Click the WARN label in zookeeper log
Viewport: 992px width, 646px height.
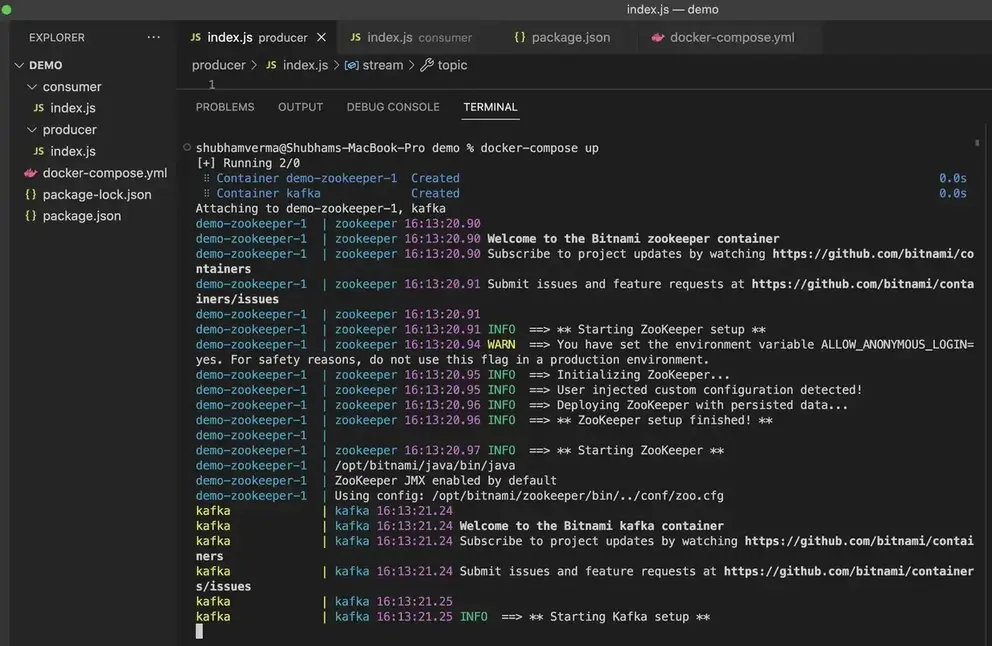tap(501, 345)
